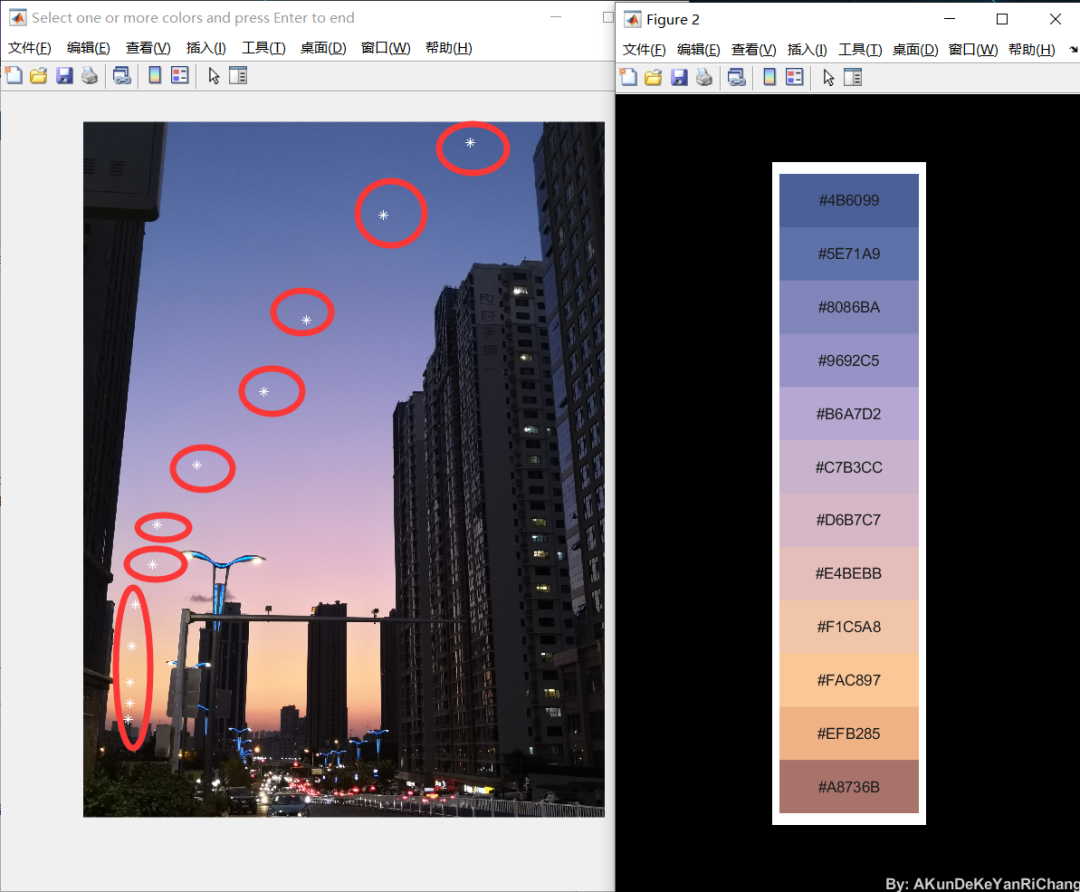Click New Figure icon in Figure 2 toolbar
The image size is (1080, 892).
pos(628,77)
